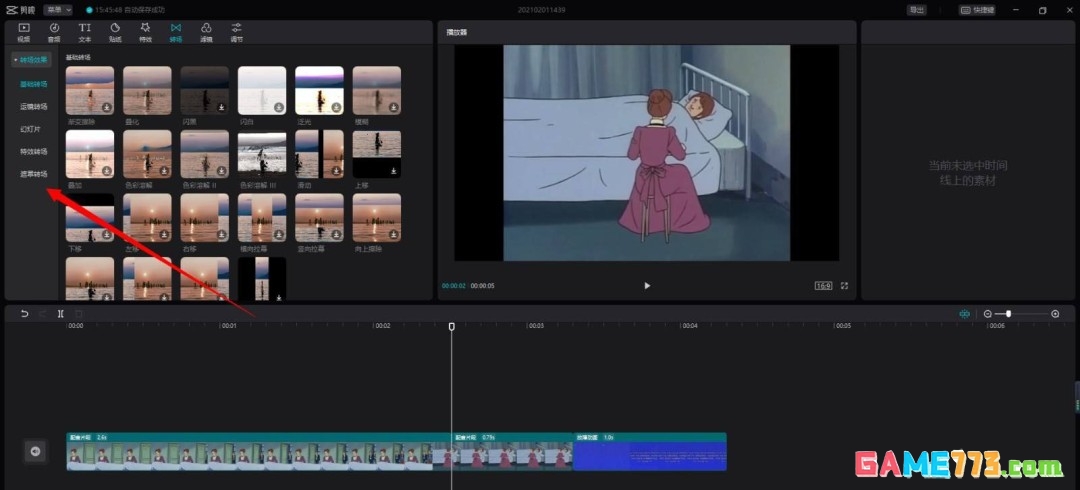Open the 滤镜 (Filters) panel
Screen dimensions: 1080x490
point(206,32)
